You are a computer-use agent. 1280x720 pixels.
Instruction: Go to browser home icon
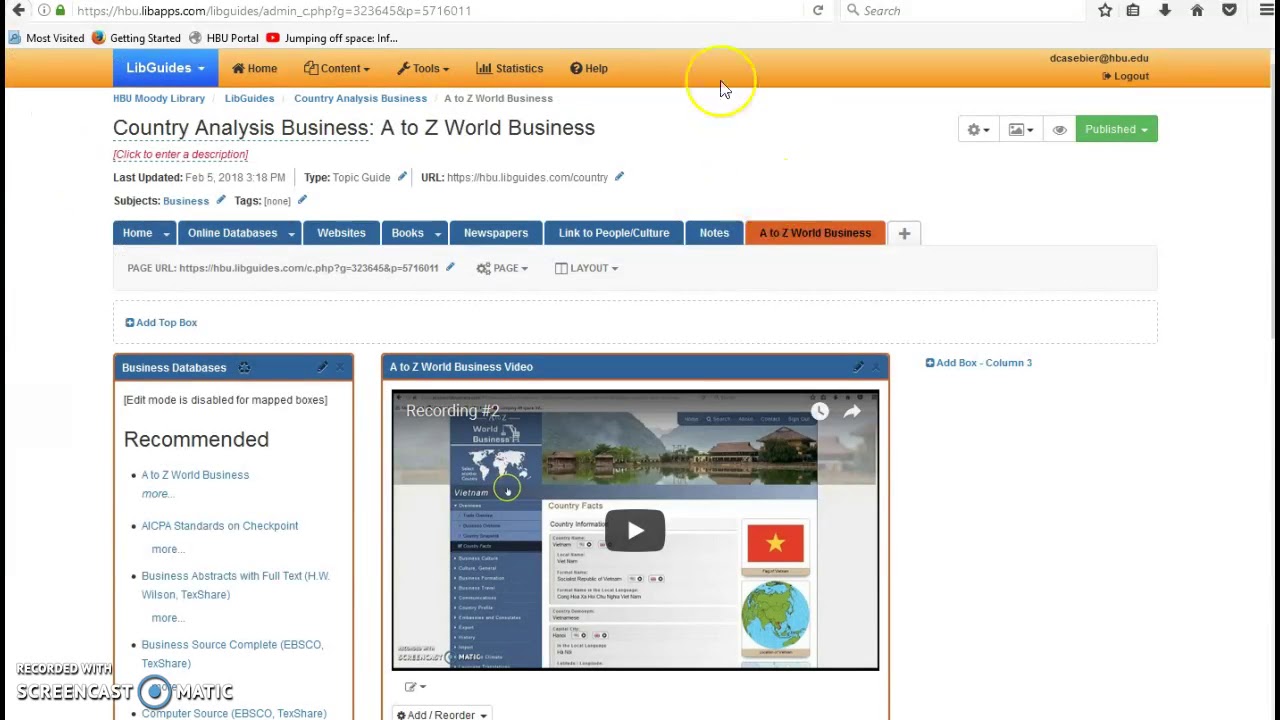point(1197,10)
